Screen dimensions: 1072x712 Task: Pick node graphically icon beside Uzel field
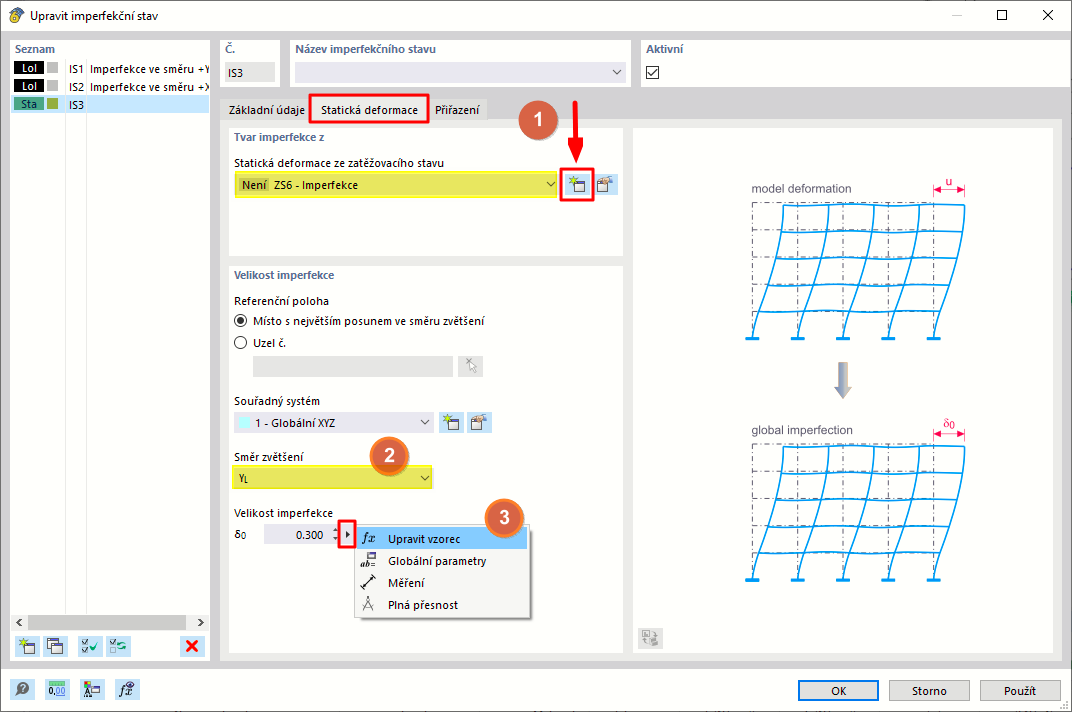coord(471,366)
